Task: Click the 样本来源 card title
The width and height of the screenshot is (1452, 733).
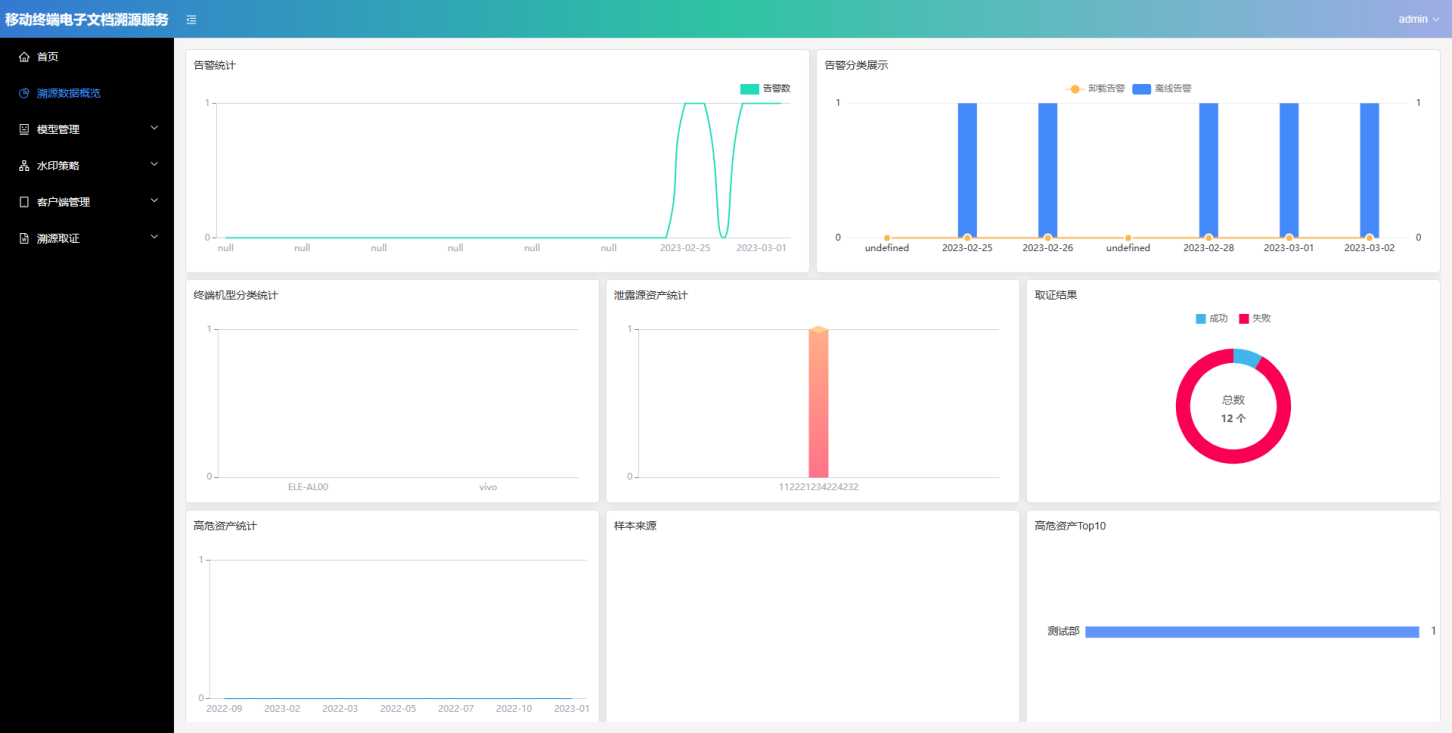Action: 635,526
